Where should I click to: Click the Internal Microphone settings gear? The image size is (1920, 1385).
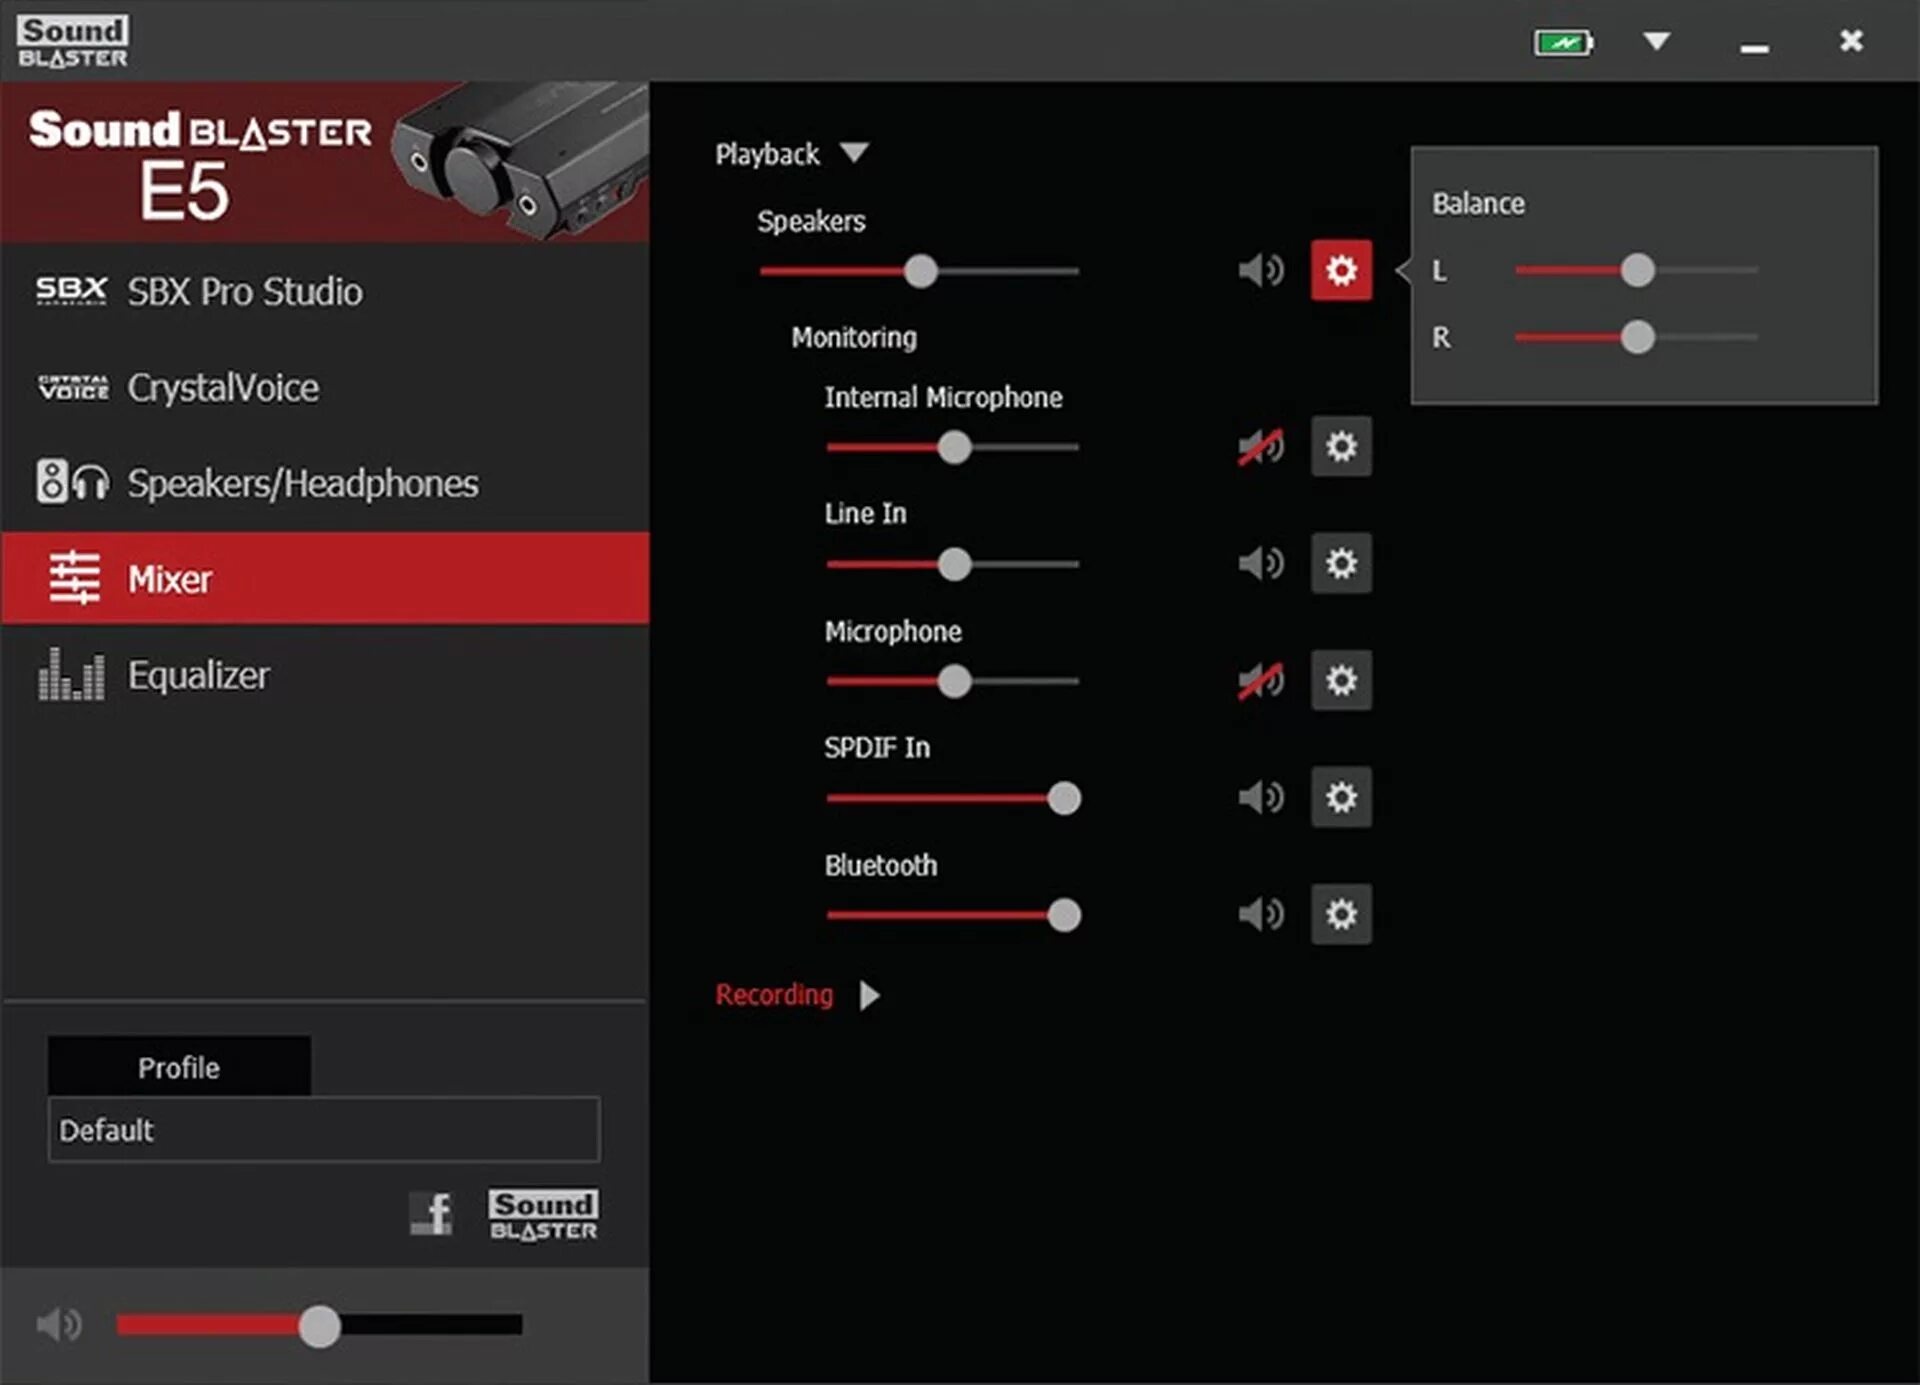[1340, 446]
